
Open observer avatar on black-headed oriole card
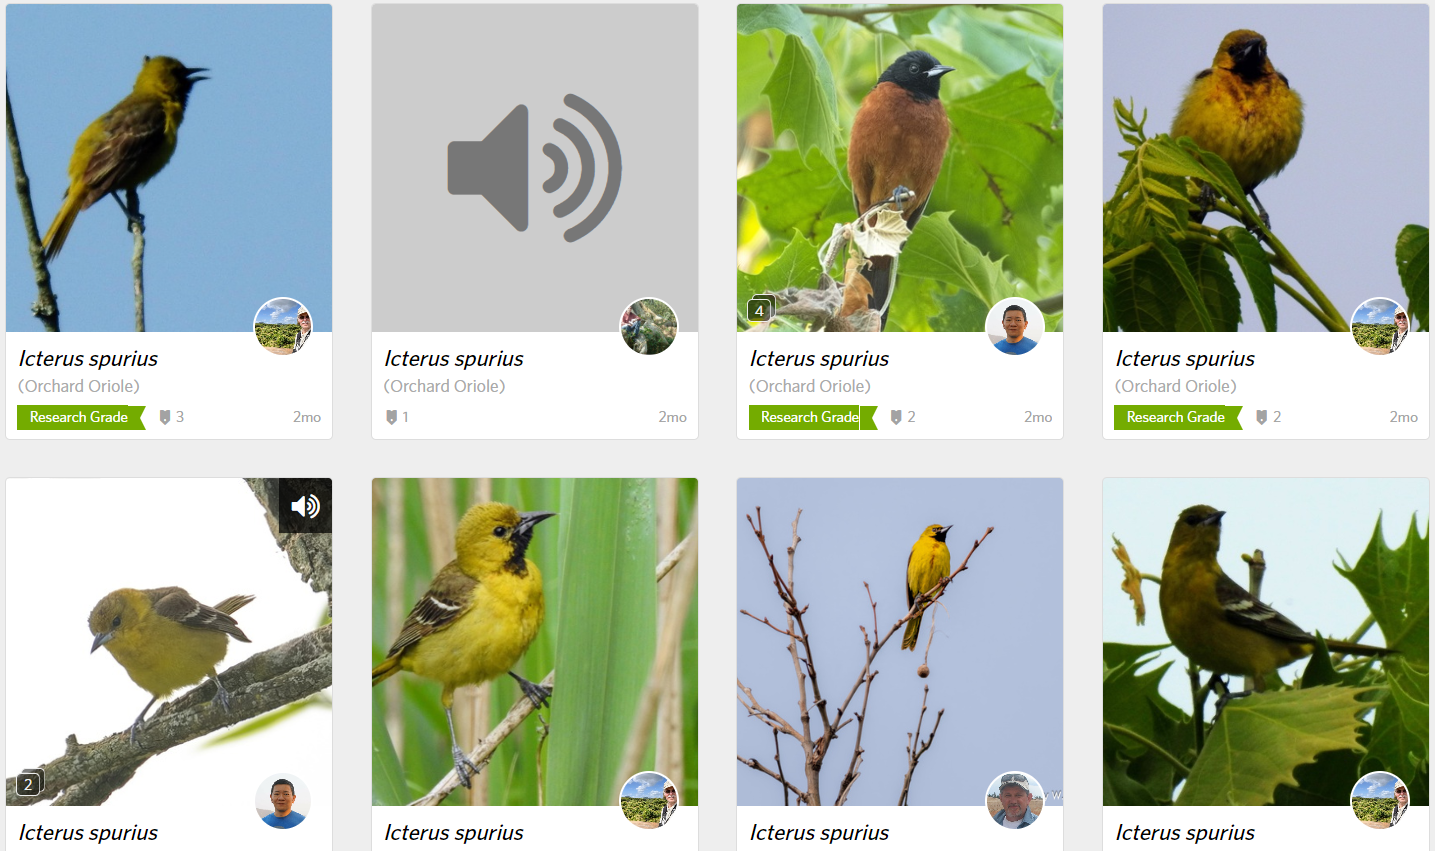click(1014, 326)
